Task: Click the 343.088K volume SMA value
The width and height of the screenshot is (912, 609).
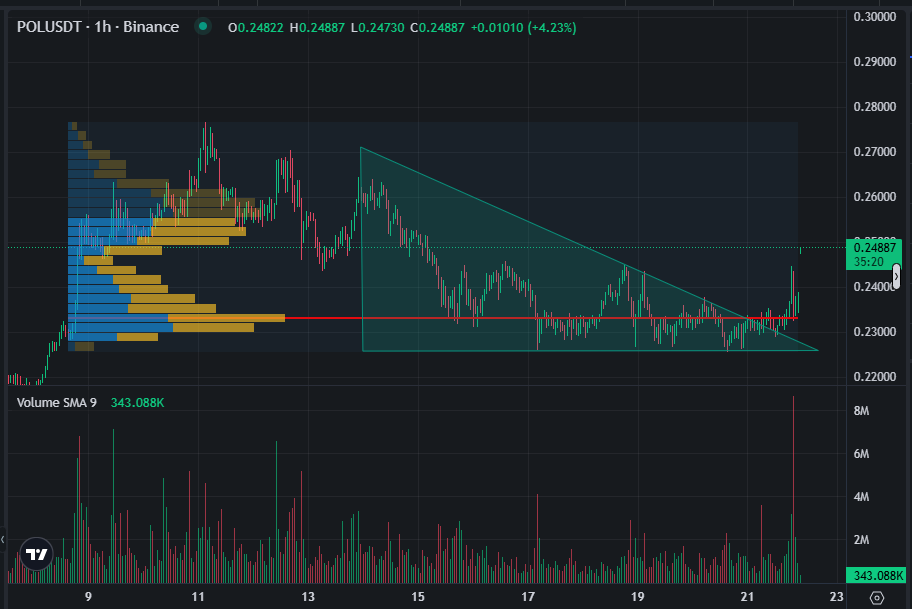Action: point(137,403)
